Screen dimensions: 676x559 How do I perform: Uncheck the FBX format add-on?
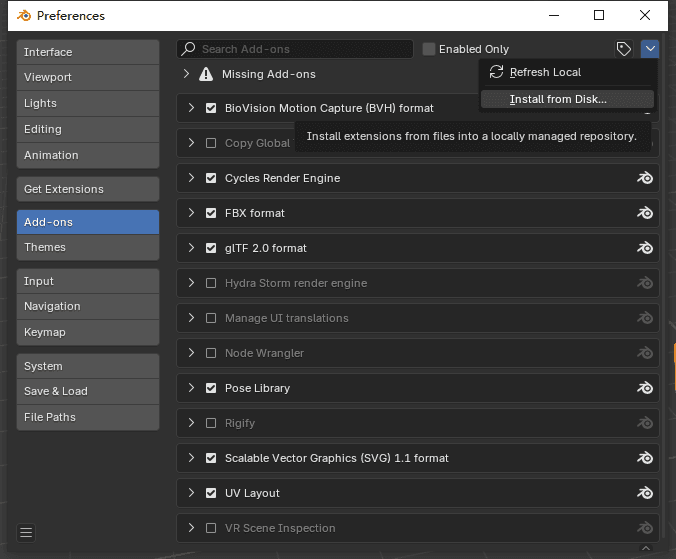pyautogui.click(x=211, y=213)
